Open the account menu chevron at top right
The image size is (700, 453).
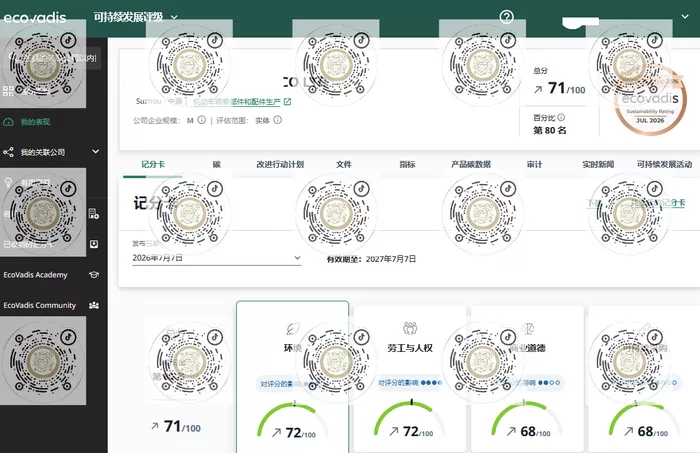(685, 17)
